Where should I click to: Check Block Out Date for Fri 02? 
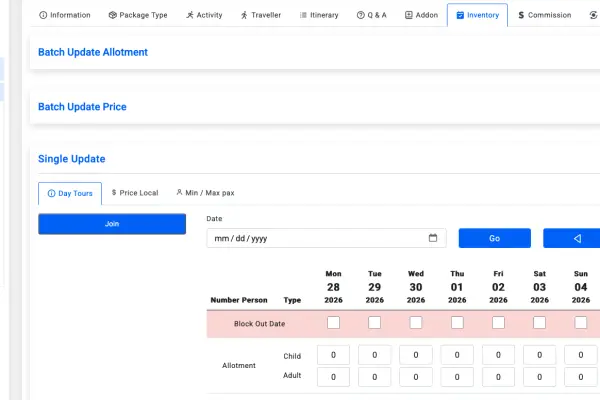click(498, 323)
